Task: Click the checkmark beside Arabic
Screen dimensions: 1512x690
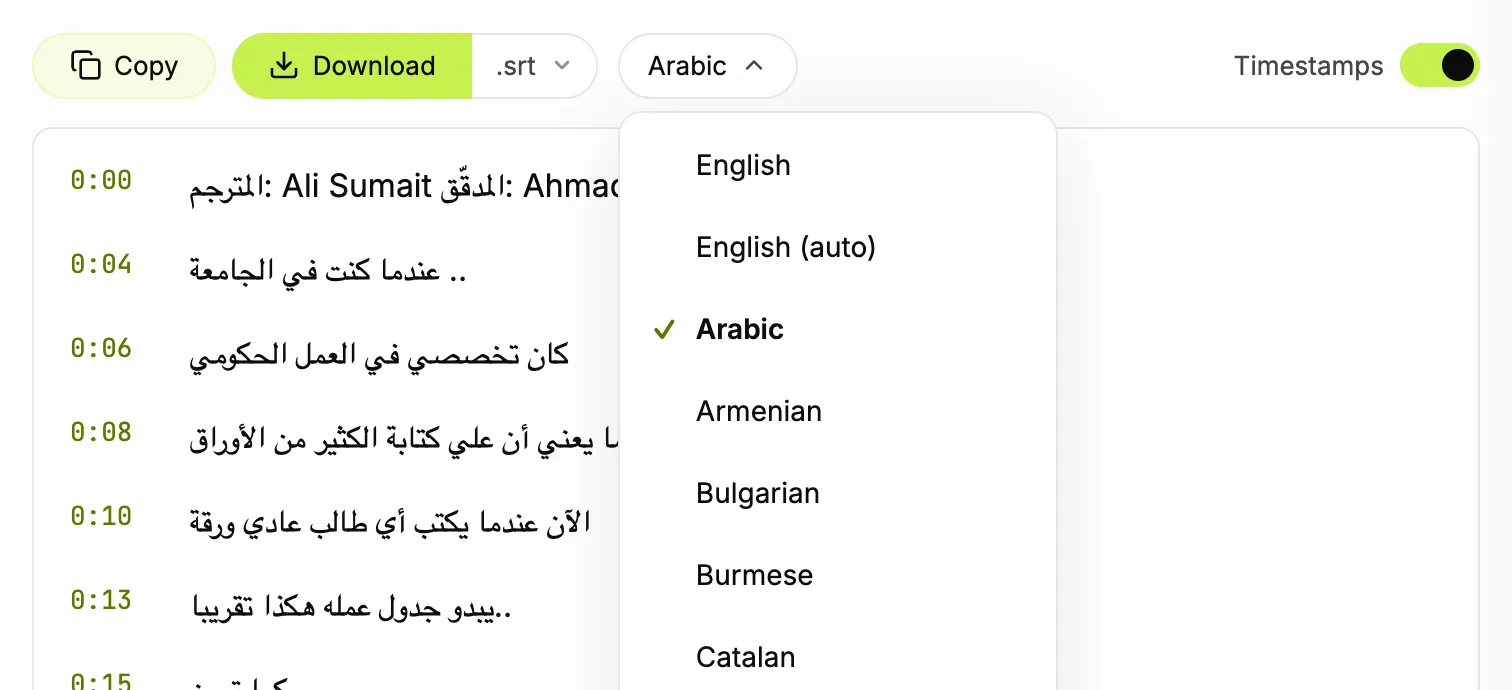Action: click(664, 329)
